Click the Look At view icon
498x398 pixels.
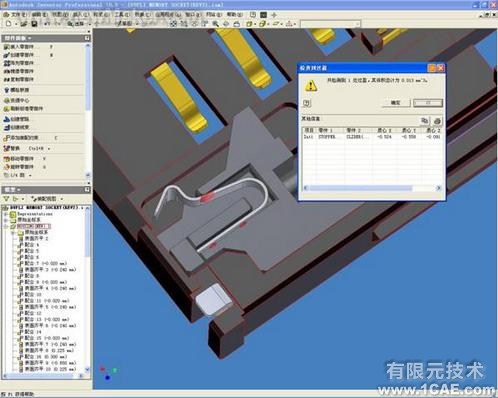(x=237, y=24)
